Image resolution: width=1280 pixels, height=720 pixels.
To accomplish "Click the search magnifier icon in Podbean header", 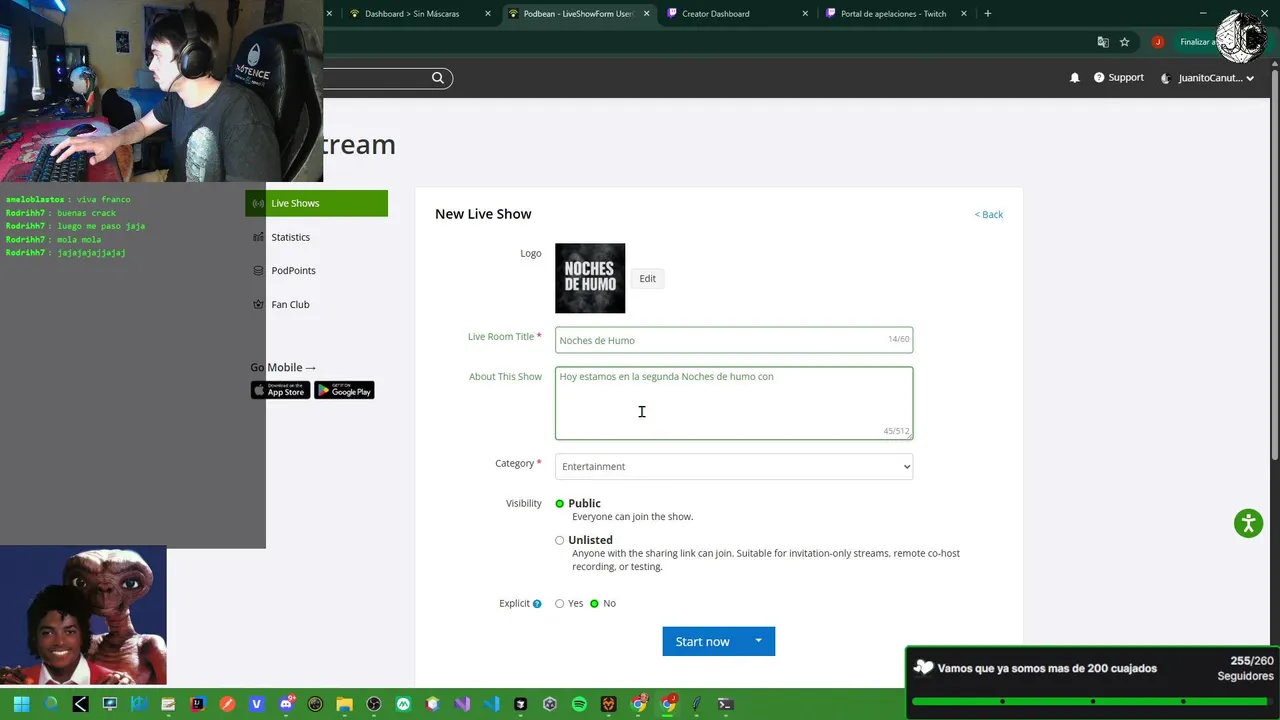I will 437,78.
